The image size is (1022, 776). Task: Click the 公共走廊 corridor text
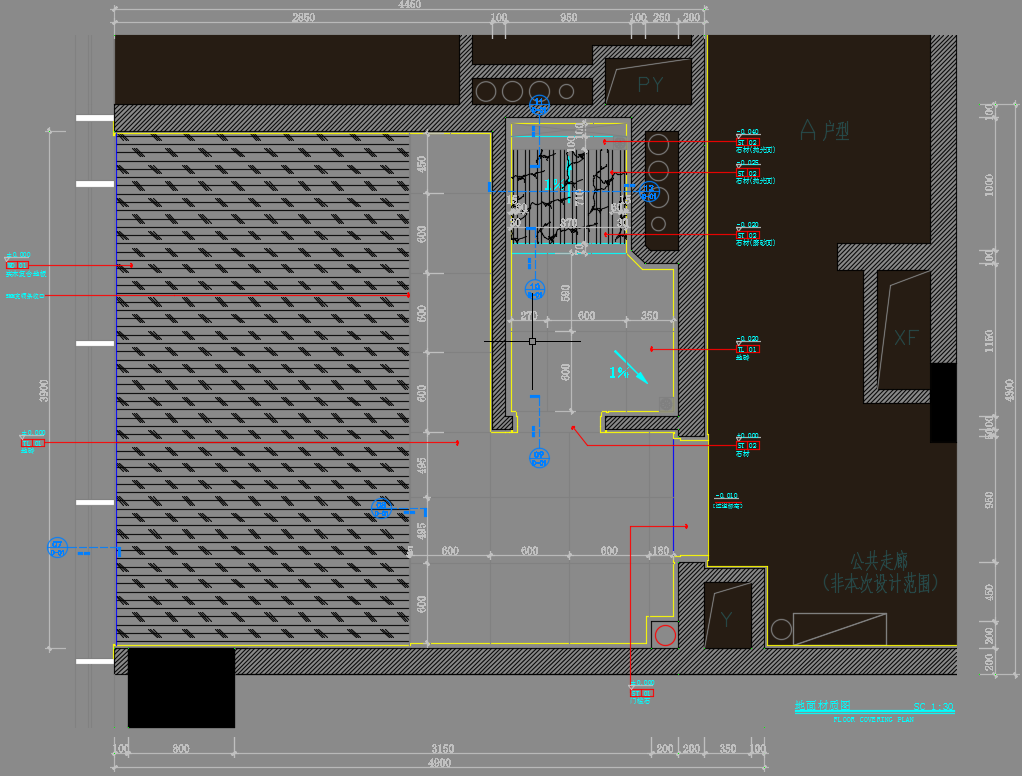(879, 561)
